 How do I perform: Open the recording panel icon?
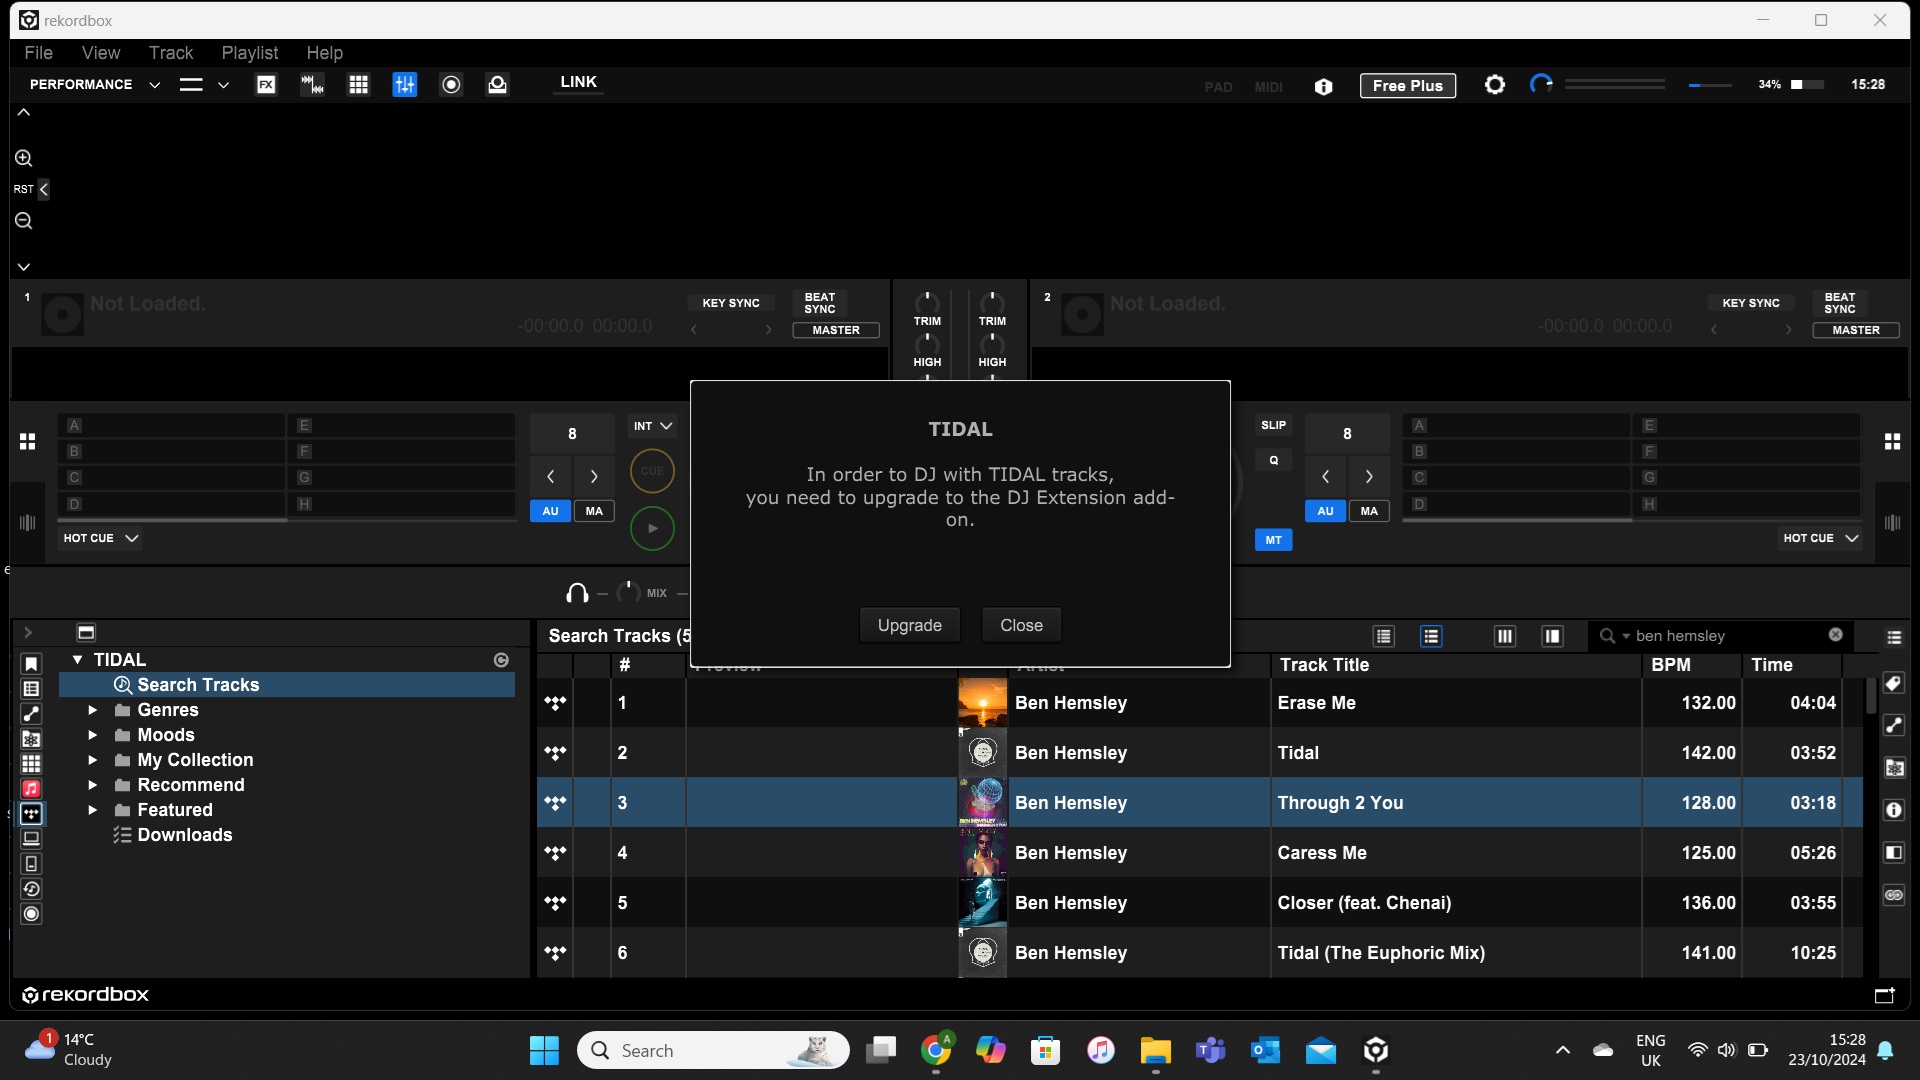tap(451, 85)
